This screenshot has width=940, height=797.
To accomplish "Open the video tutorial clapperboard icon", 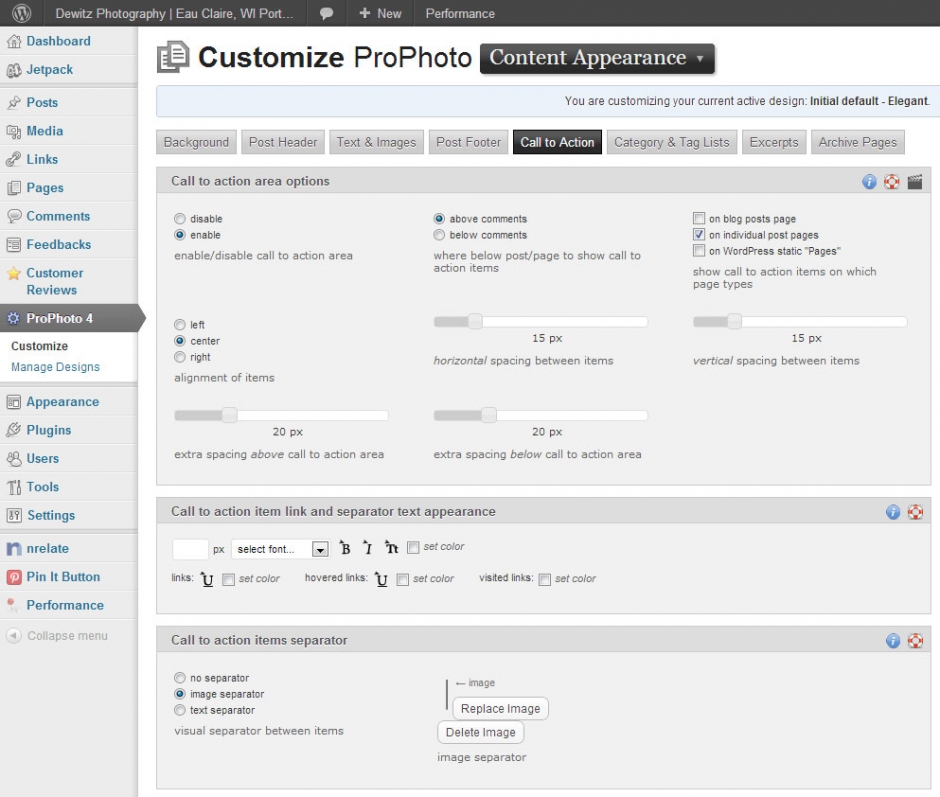I will point(915,182).
